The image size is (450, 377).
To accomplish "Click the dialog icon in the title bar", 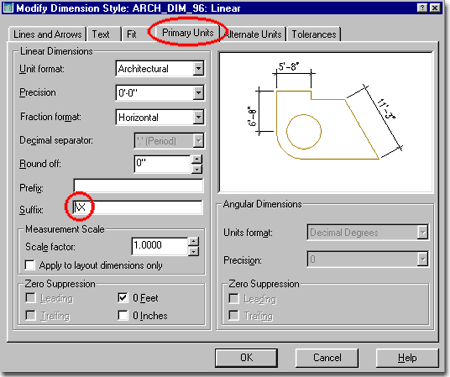I will coord(8,7).
